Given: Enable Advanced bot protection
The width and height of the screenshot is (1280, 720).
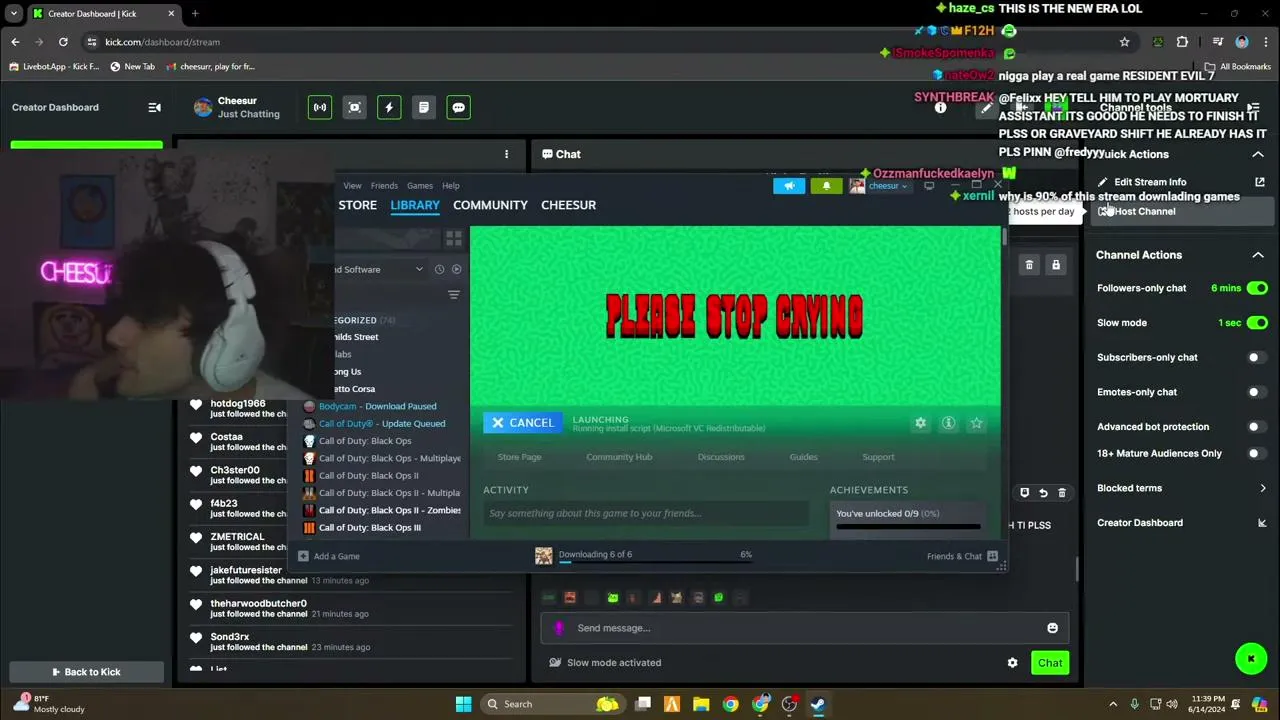Looking at the screenshot, I should click(1257, 427).
